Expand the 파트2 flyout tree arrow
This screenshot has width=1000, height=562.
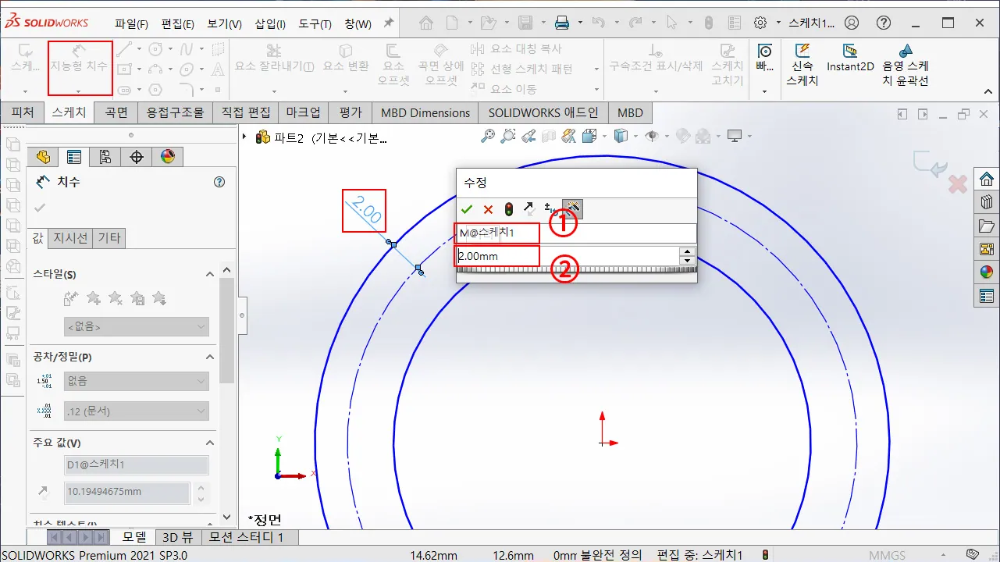pos(244,137)
